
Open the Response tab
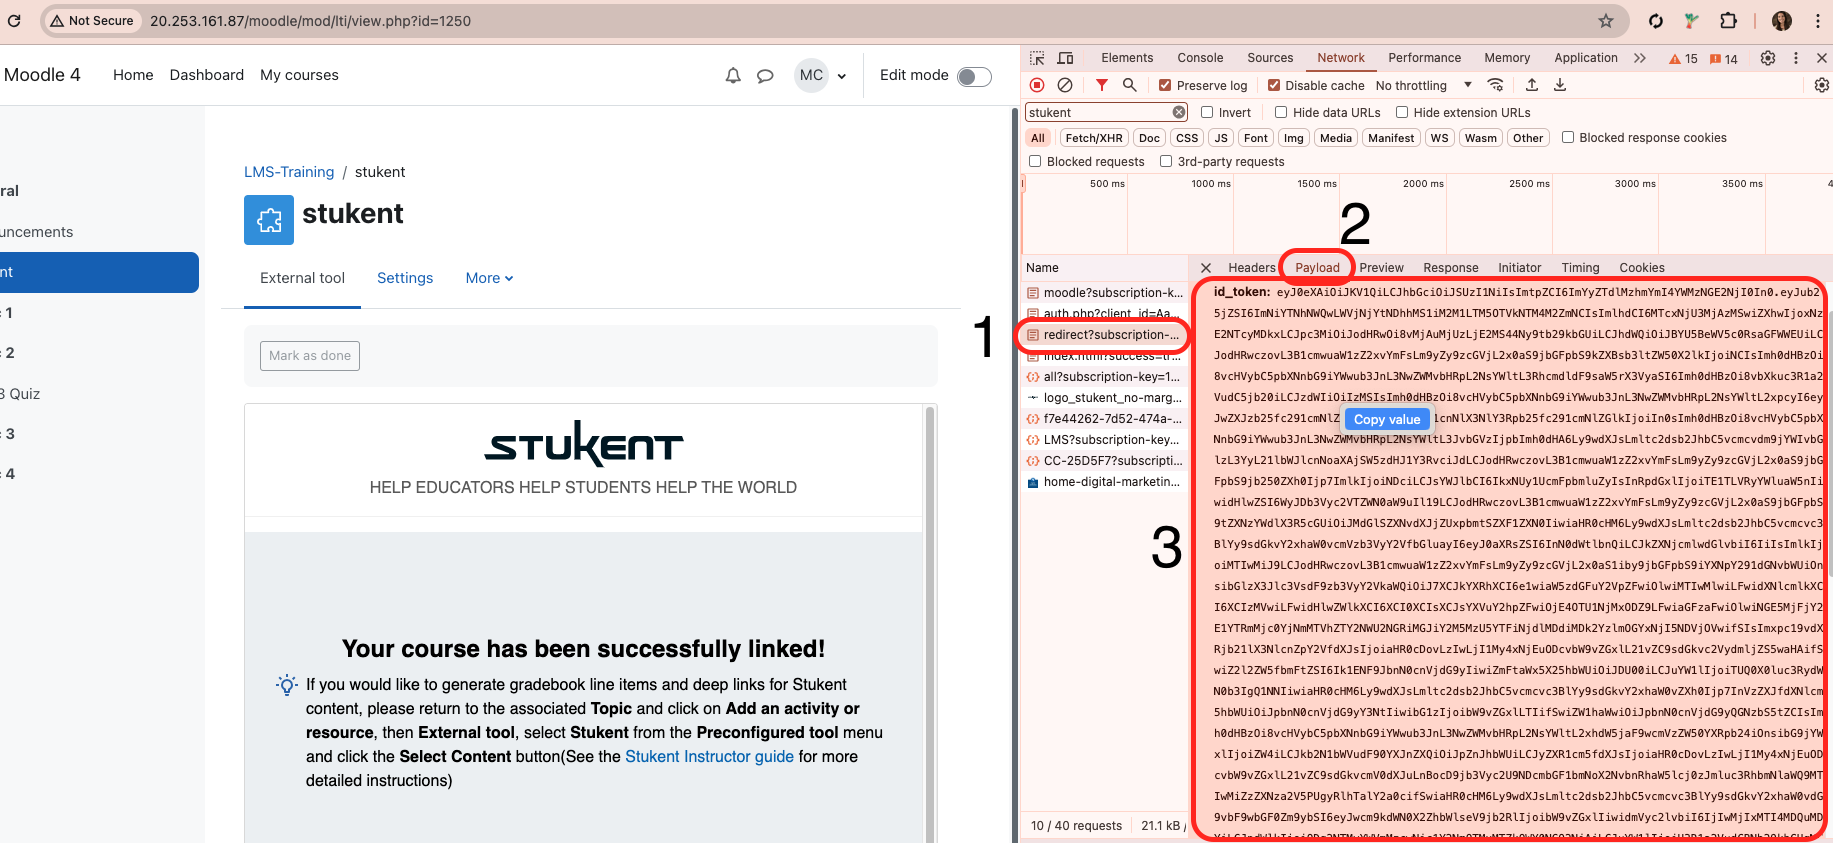pyautogui.click(x=1451, y=267)
